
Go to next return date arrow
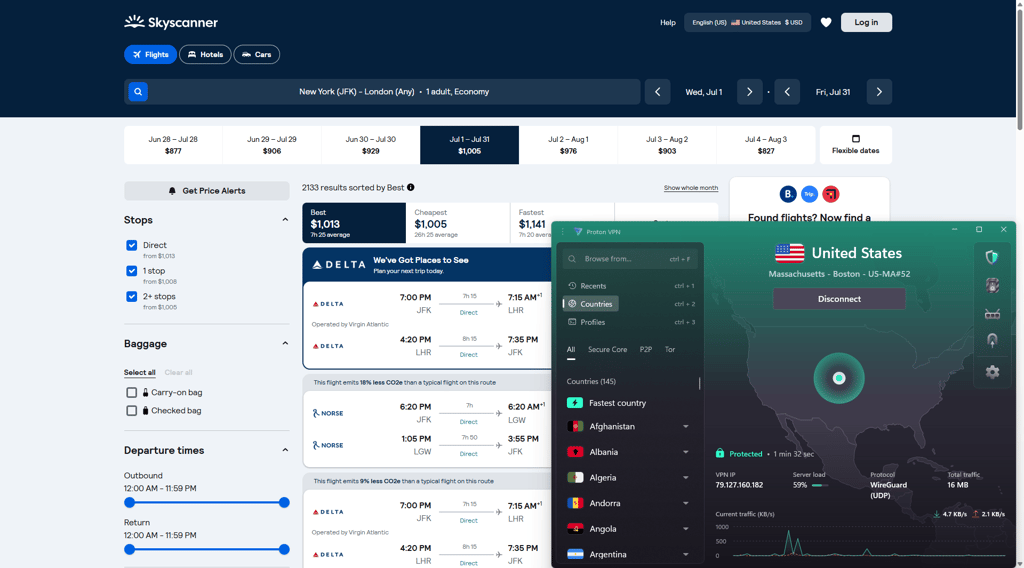(879, 92)
